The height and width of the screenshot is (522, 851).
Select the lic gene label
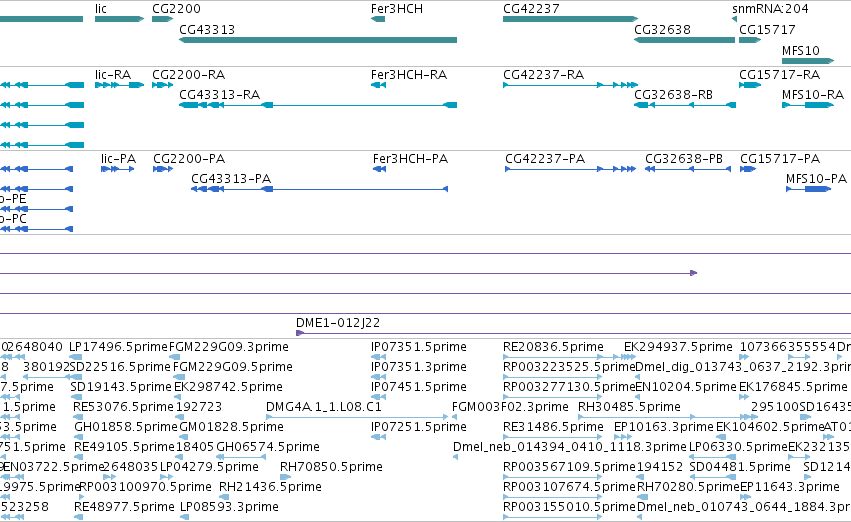point(101,9)
